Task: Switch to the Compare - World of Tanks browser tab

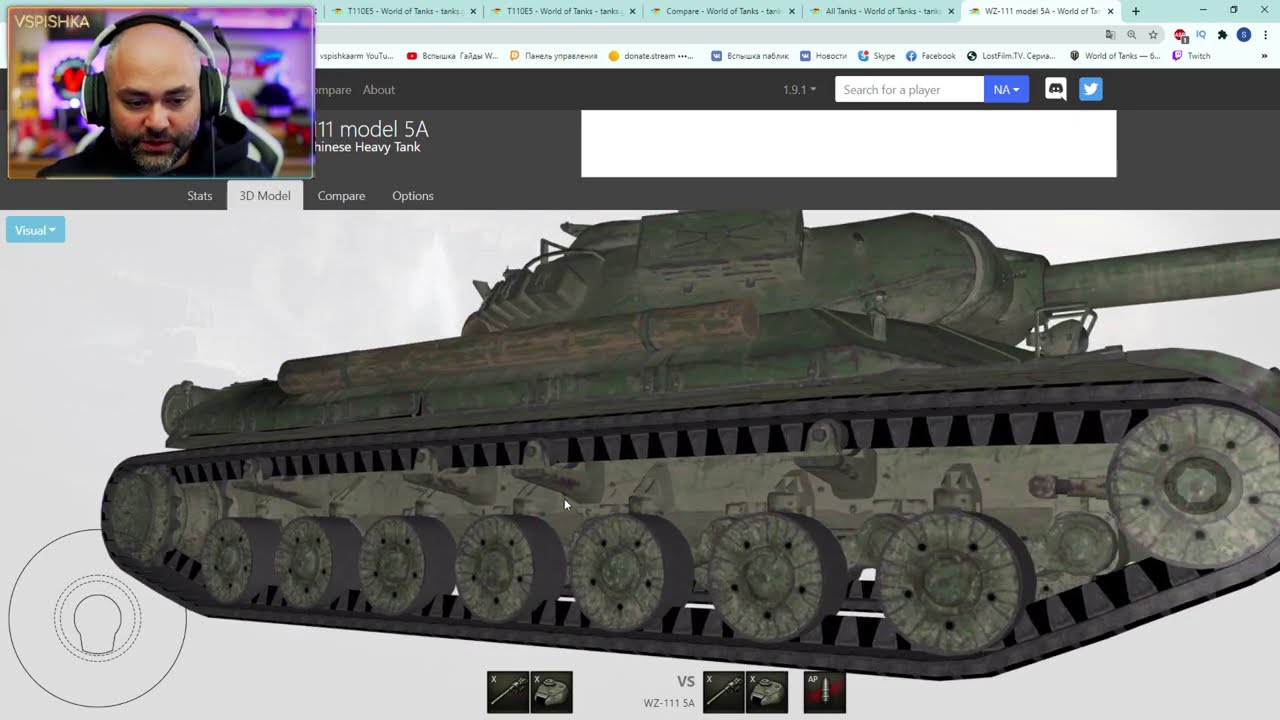Action: 722,11
